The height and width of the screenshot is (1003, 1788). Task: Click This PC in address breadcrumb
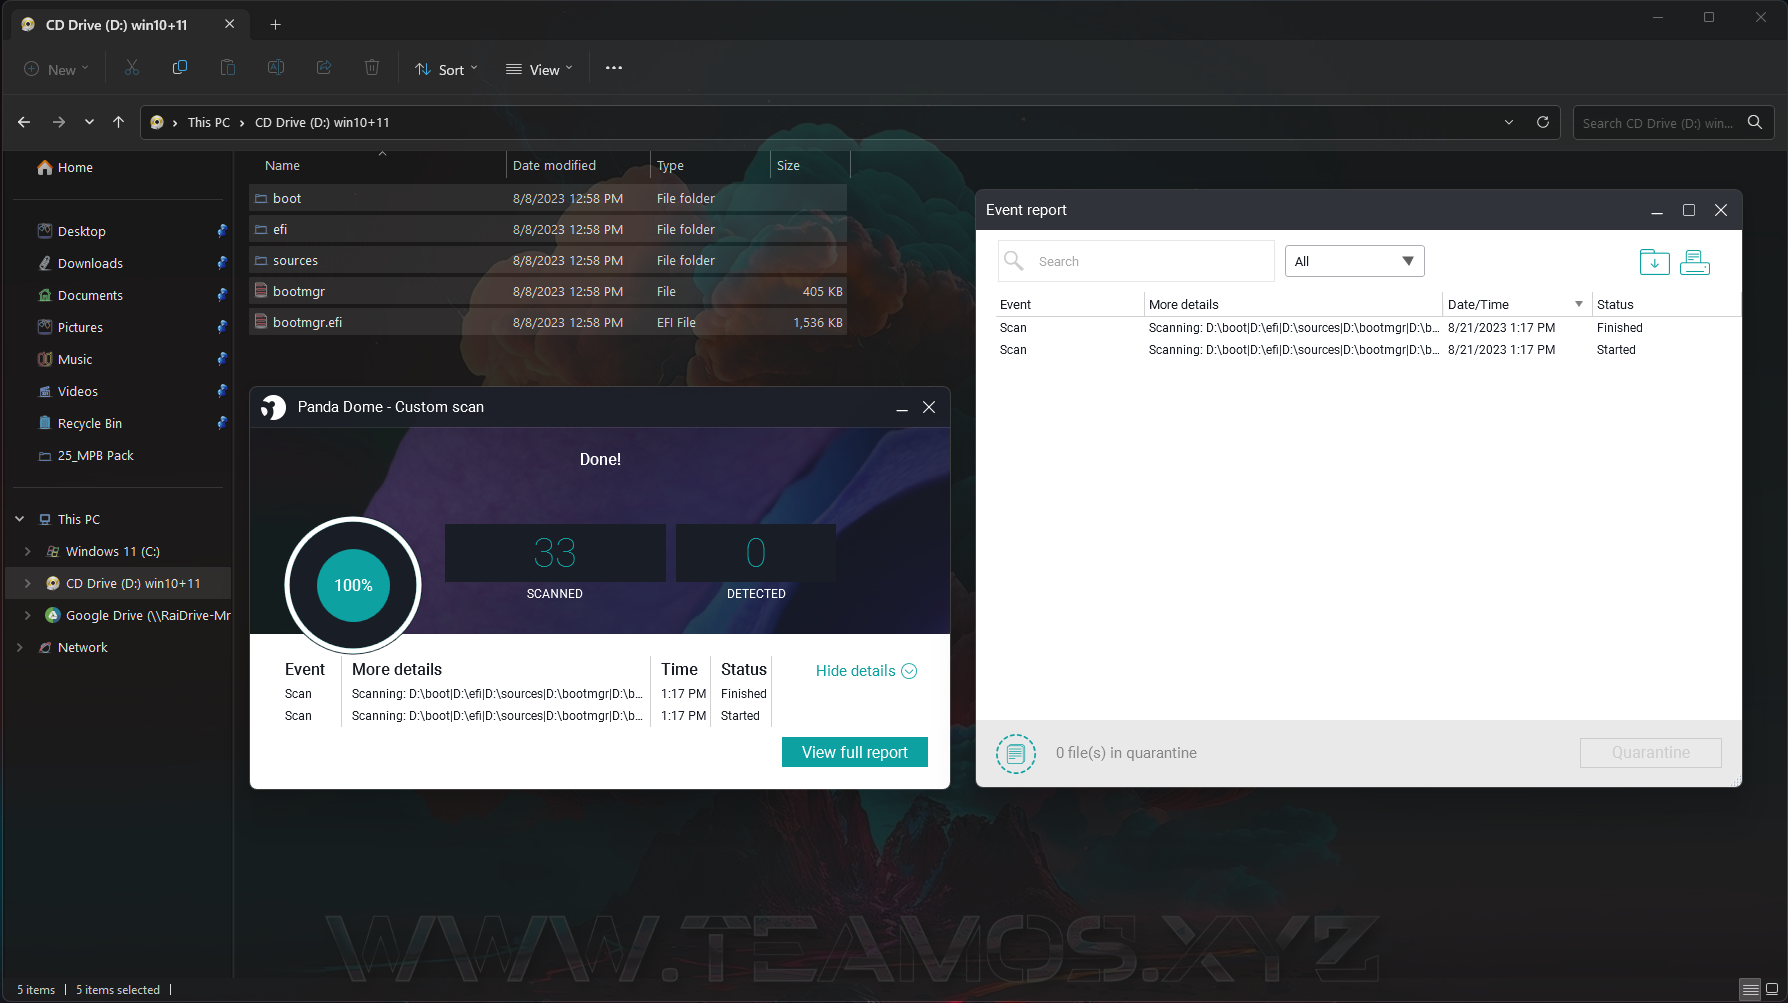209,122
